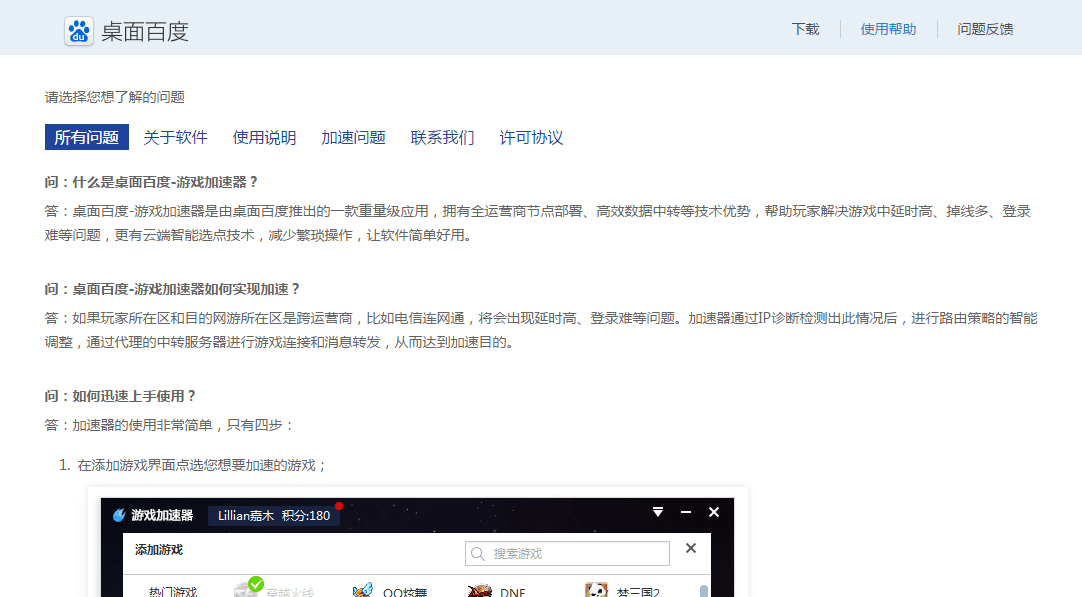Screen dimensions: 1082x597
Task: Toggle the green checkmark on 穿越火线
Action: click(254, 582)
